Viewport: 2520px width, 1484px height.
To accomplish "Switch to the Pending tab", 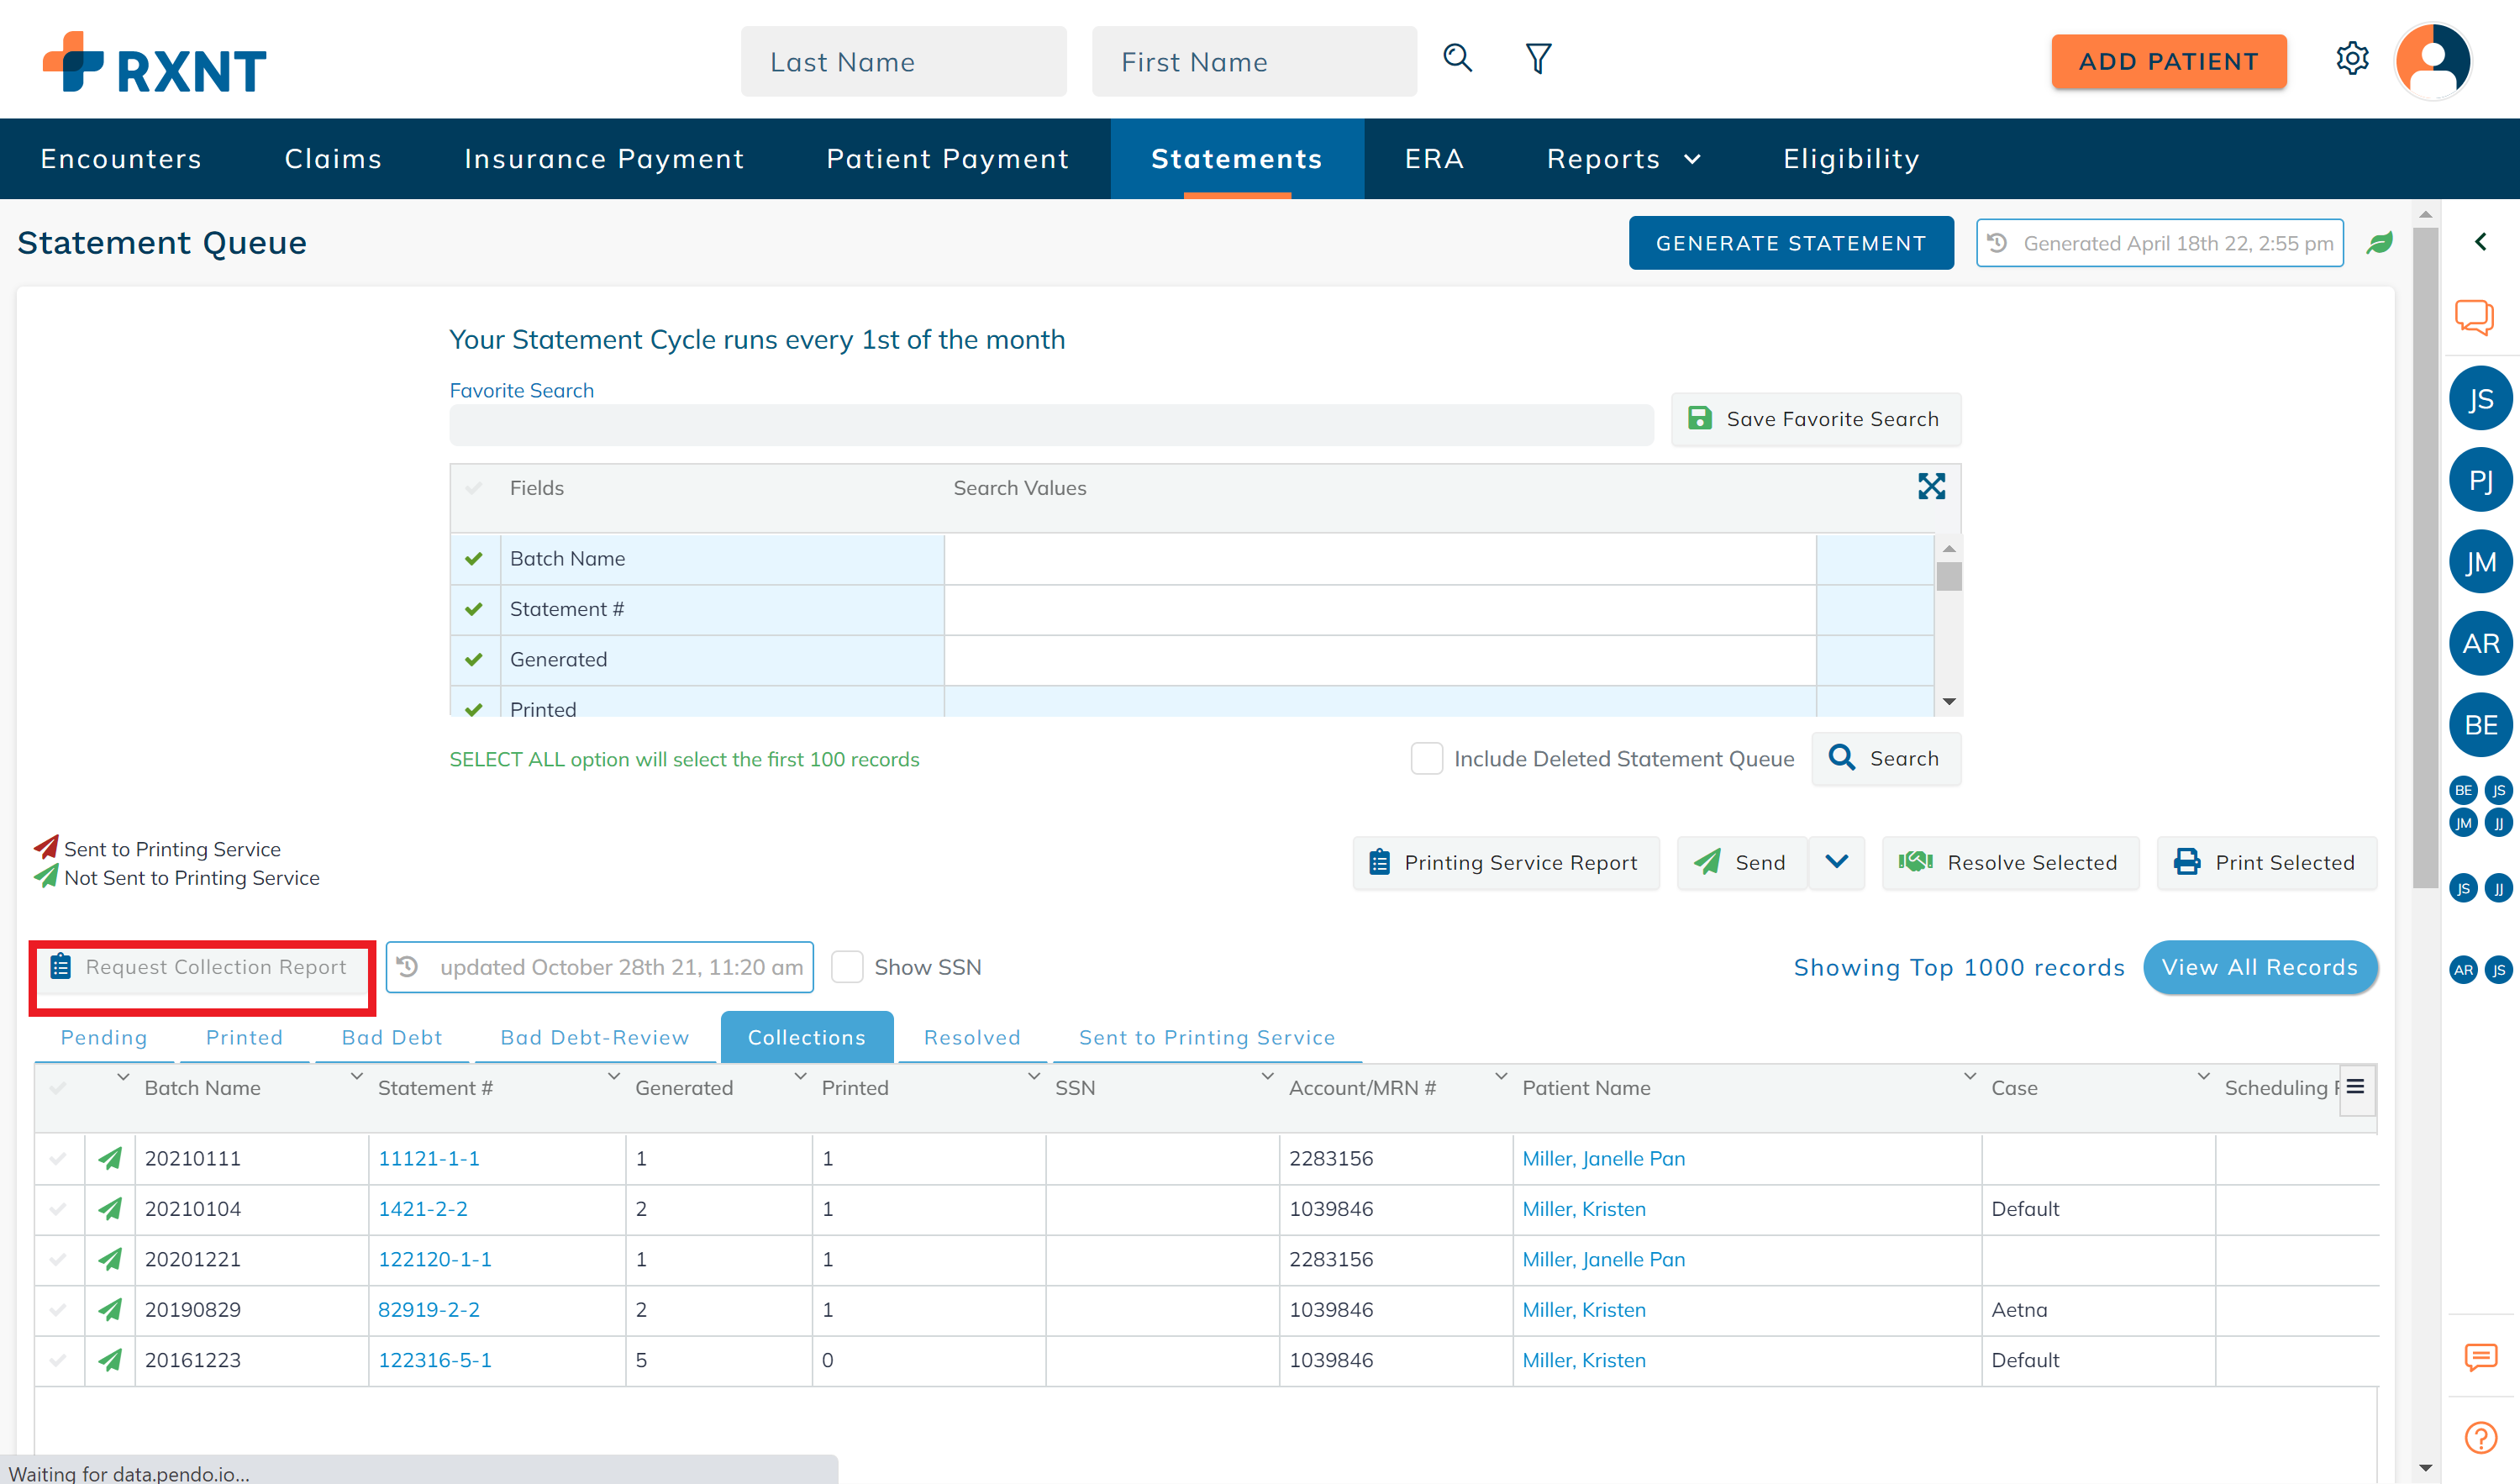I will [104, 1037].
